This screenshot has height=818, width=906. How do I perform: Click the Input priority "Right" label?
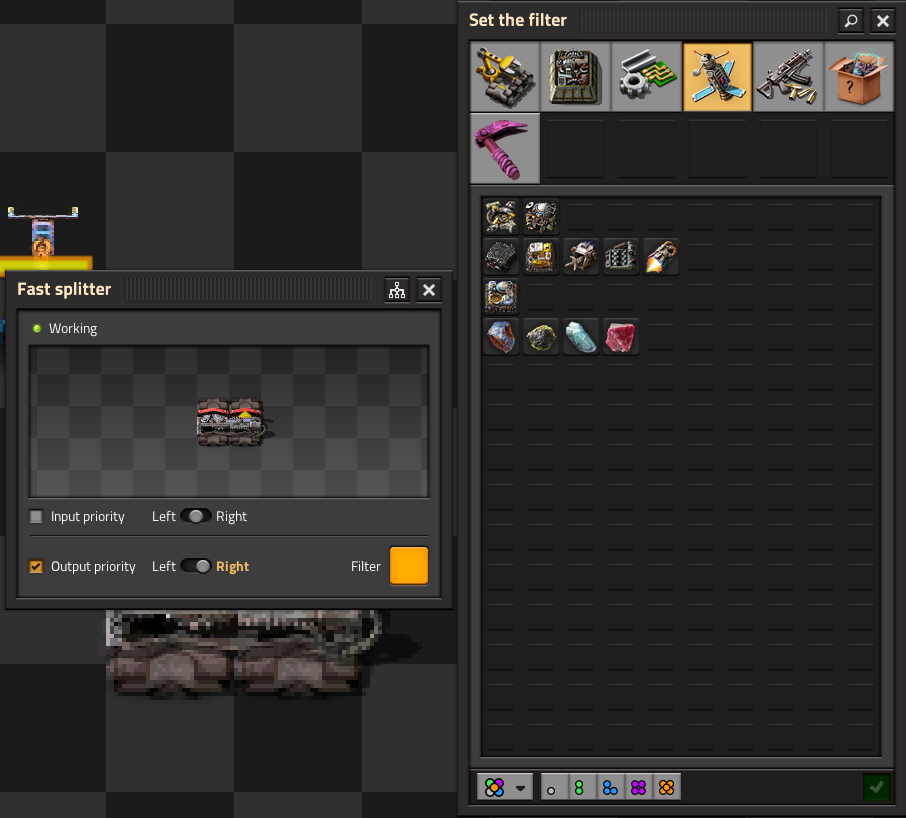pos(231,516)
